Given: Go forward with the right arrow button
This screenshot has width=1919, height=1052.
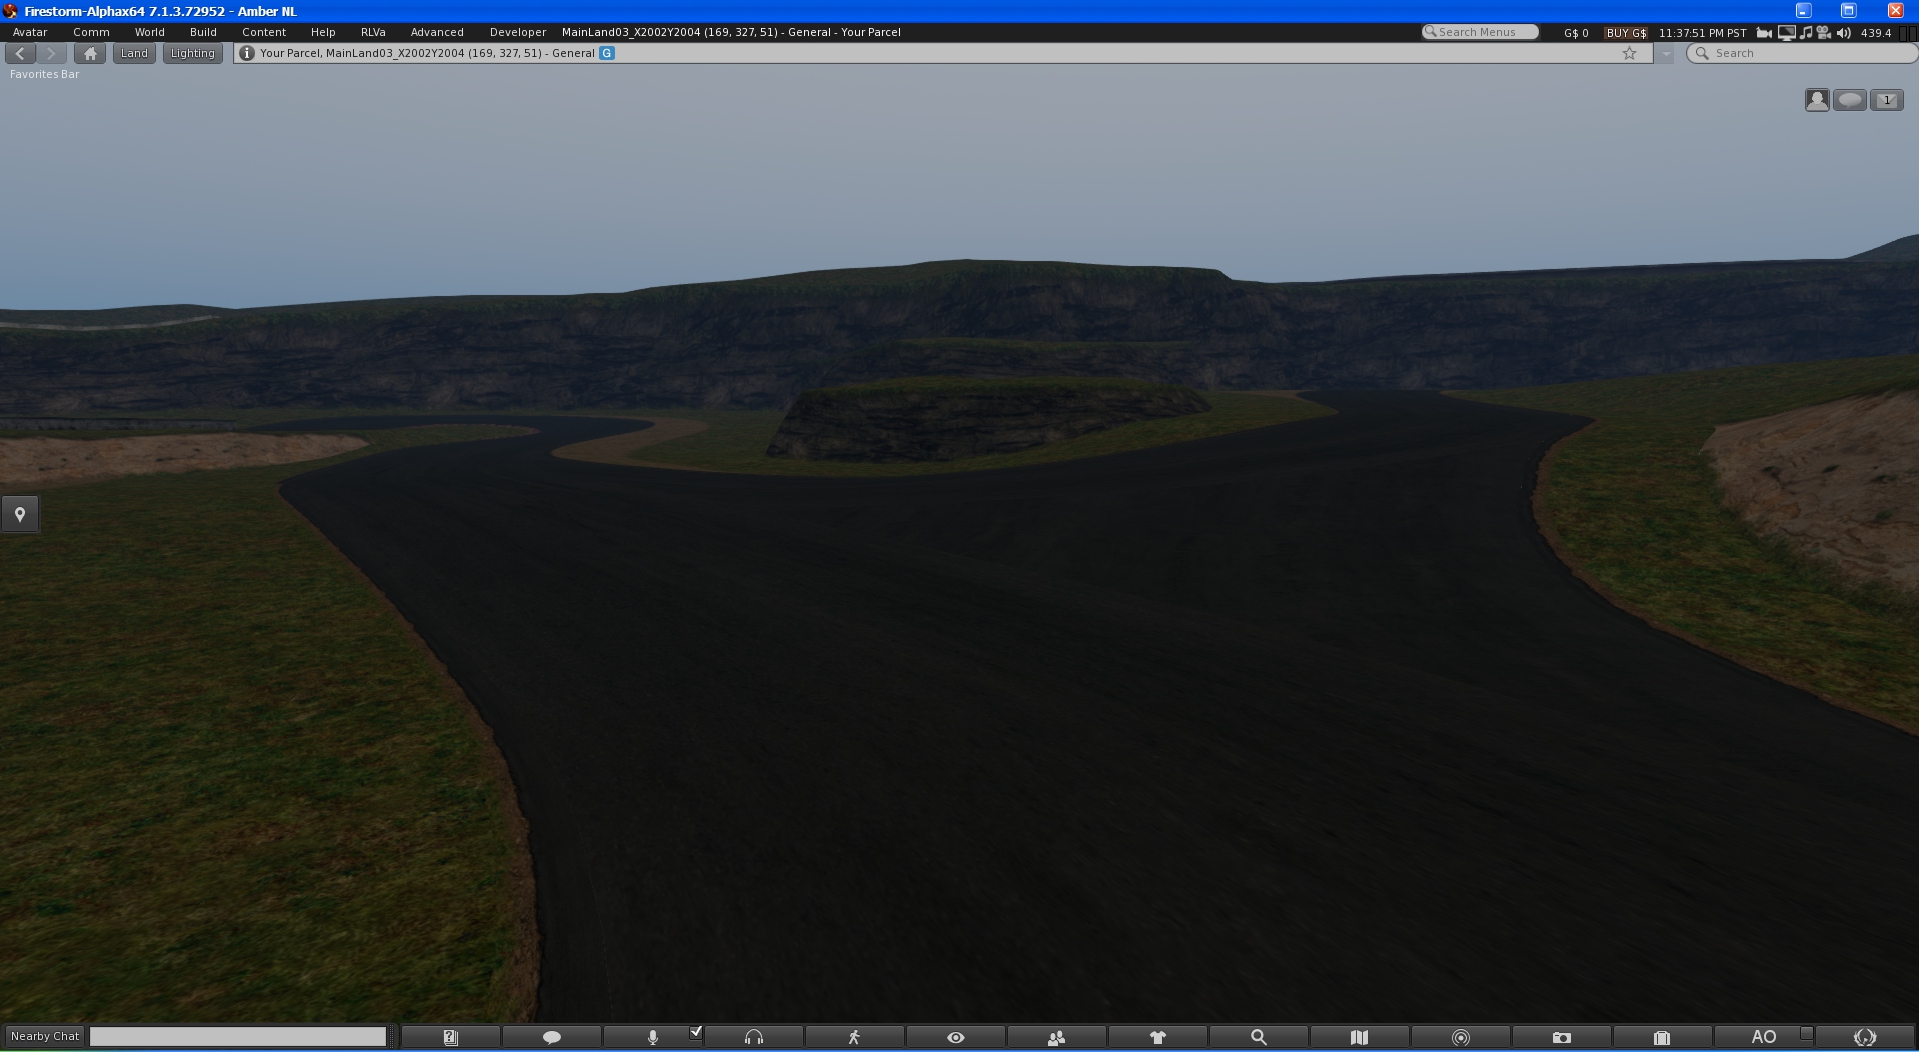Looking at the screenshot, I should [x=51, y=53].
